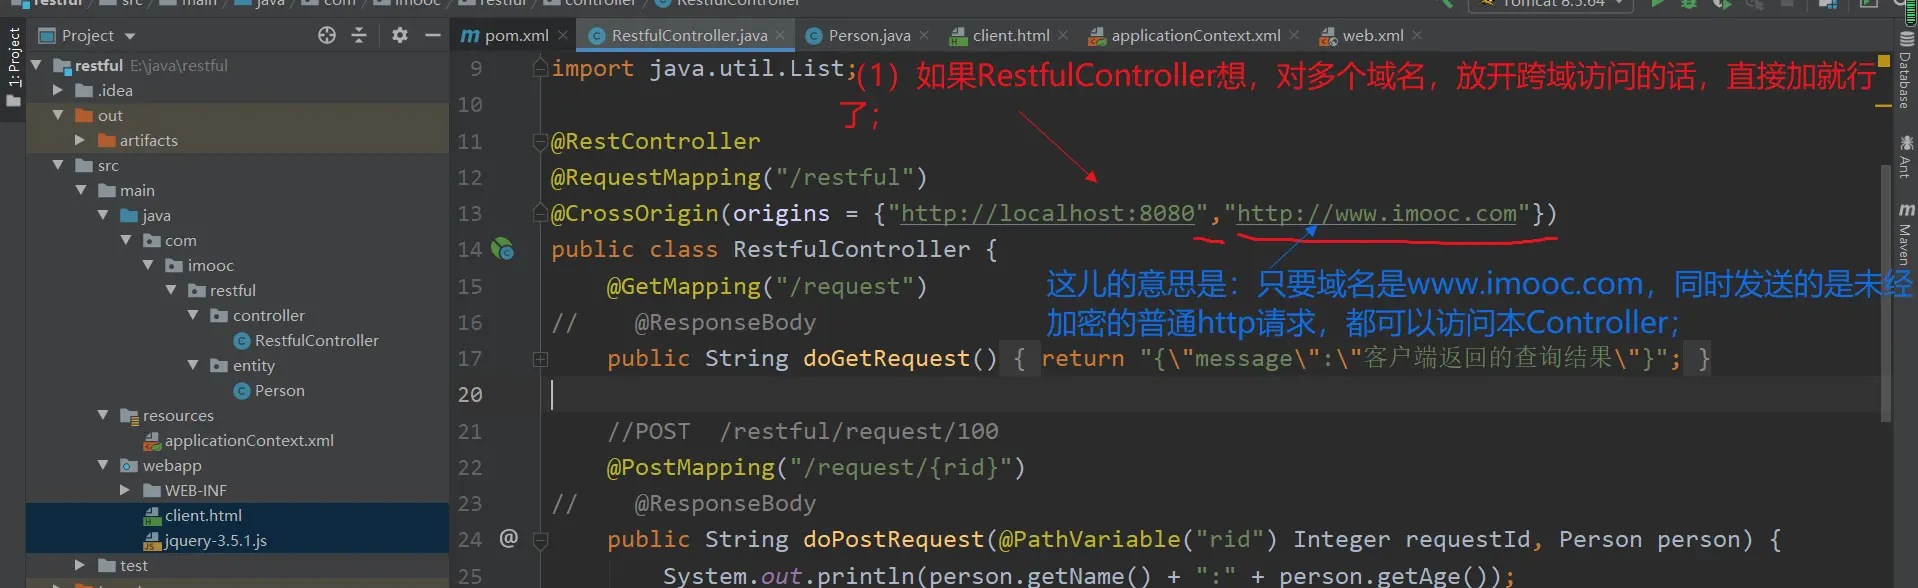Click the yellow inspection indicator above the scrollbar
The width and height of the screenshot is (1918, 588).
pos(1884,61)
